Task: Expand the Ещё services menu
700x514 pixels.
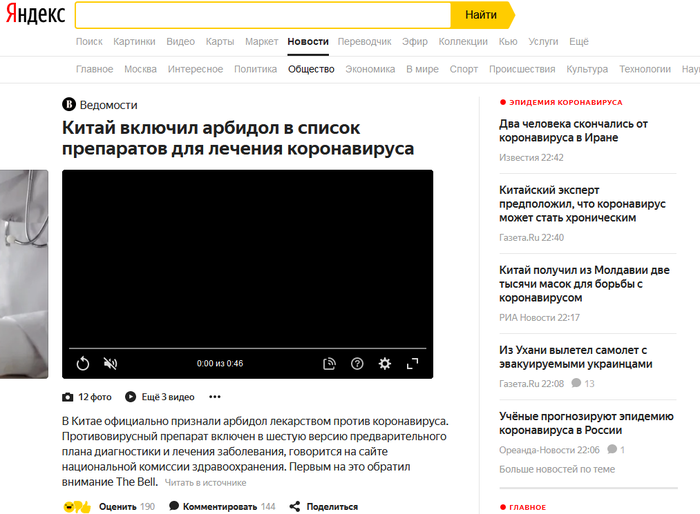Action: click(x=578, y=41)
